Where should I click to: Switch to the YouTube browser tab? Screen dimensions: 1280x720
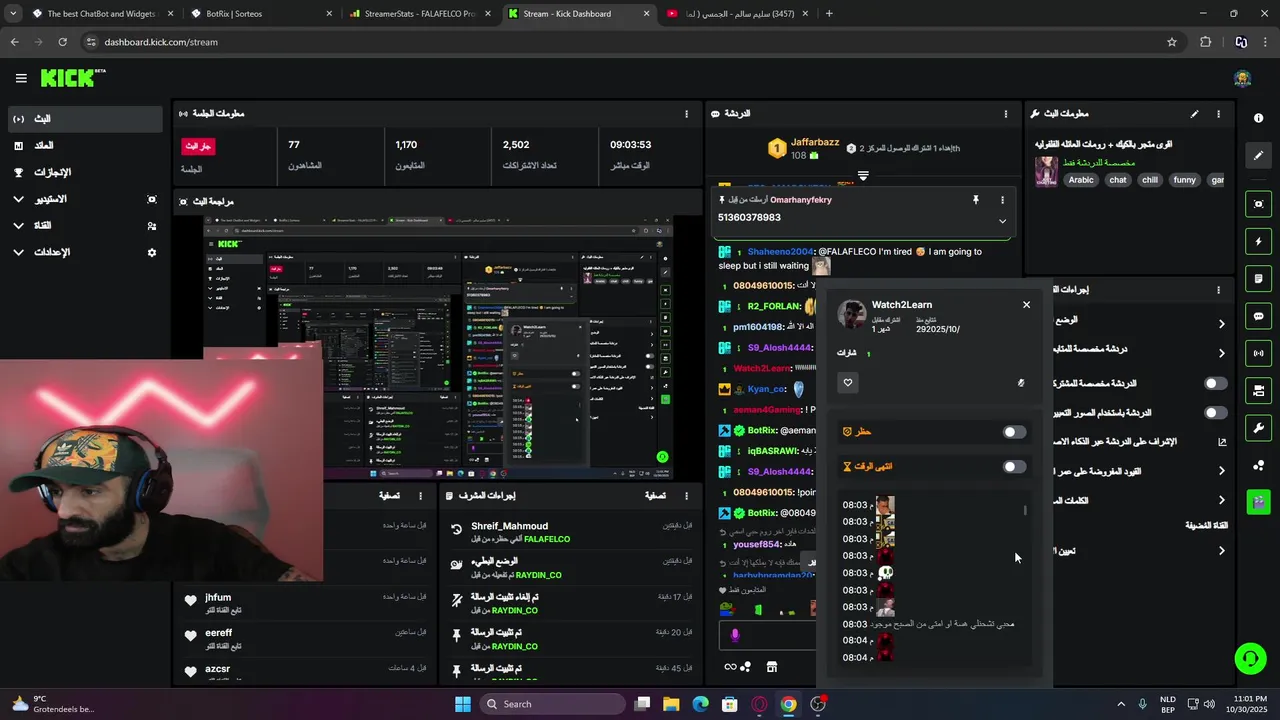737,14
